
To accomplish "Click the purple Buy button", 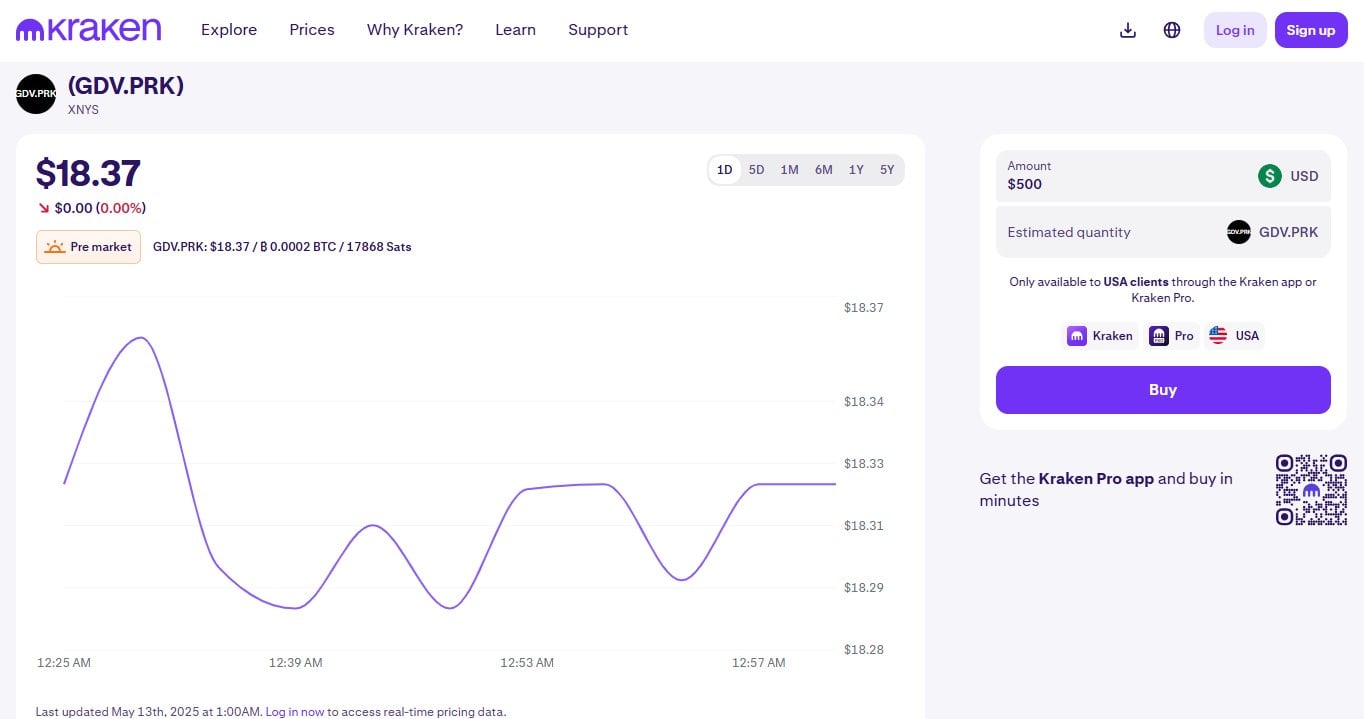I will click(x=1163, y=390).
